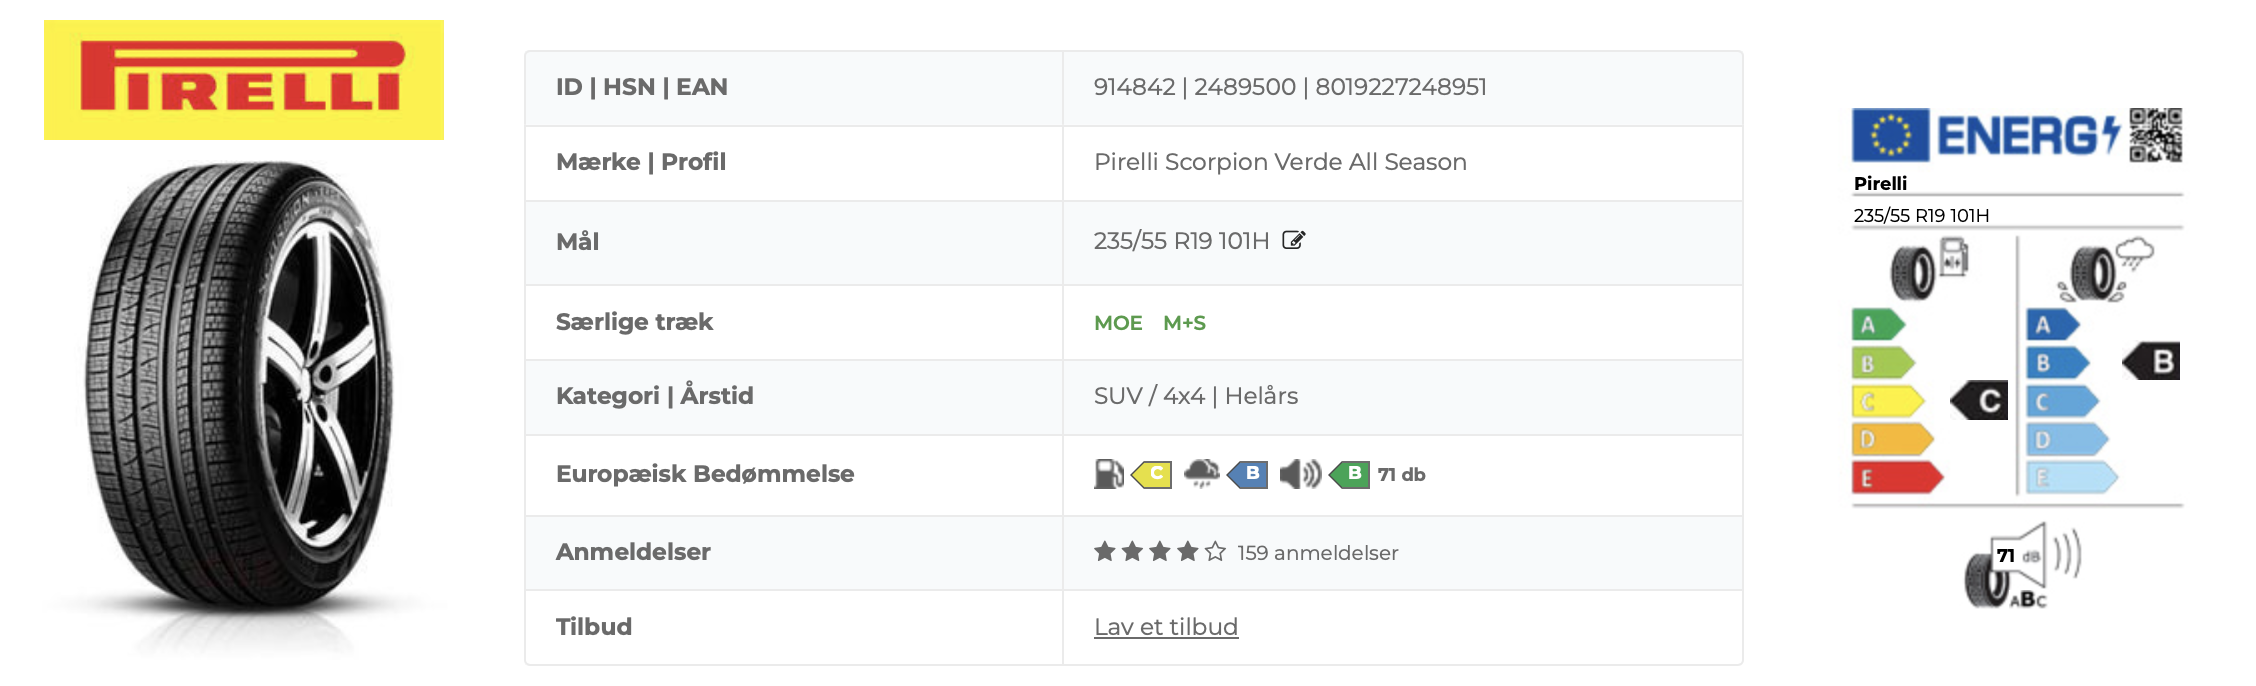Screen dimensions: 2256x686
Task: Click the fuel pump icon in Europæisk Bedømmelse
Action: (x=1108, y=474)
